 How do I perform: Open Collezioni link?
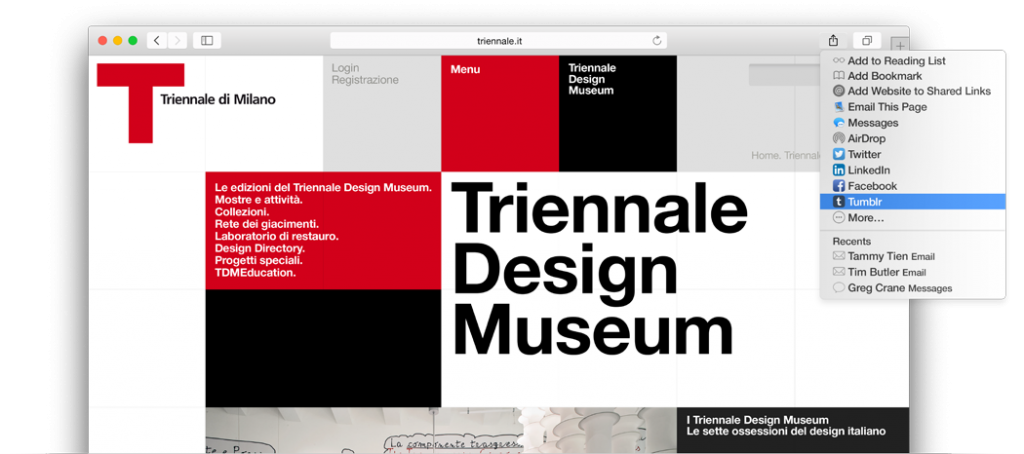[242, 212]
